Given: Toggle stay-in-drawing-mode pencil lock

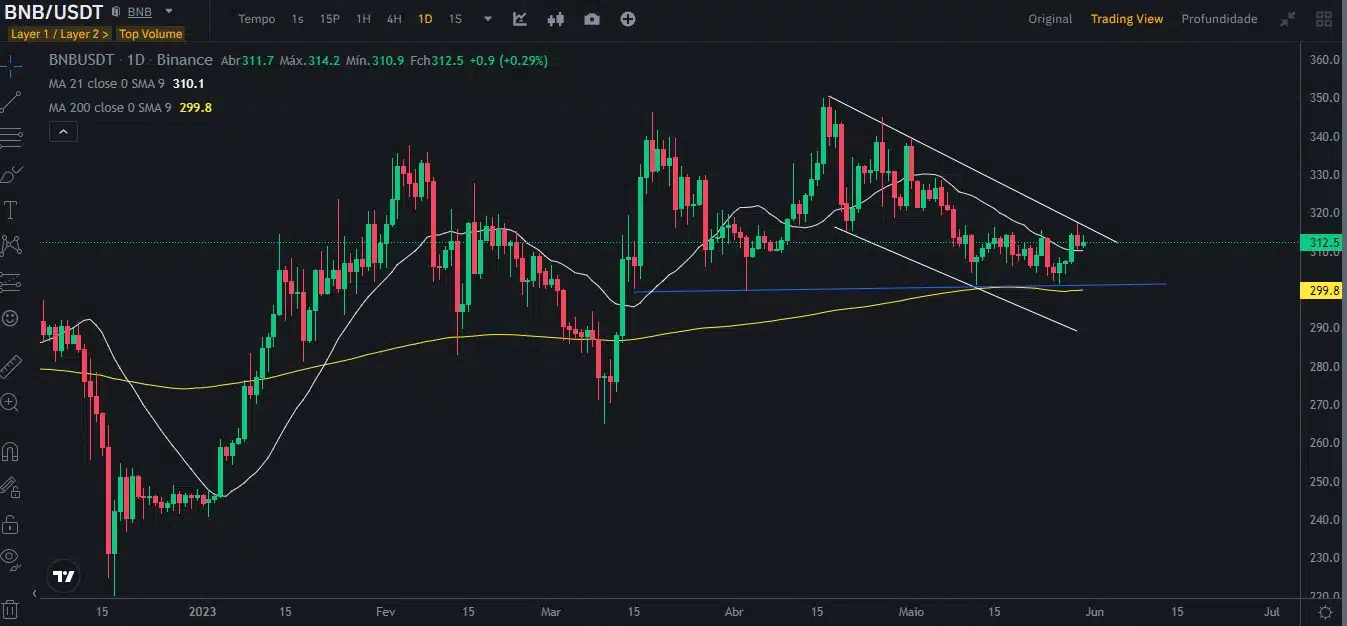Looking at the screenshot, I should pyautogui.click(x=10, y=488).
